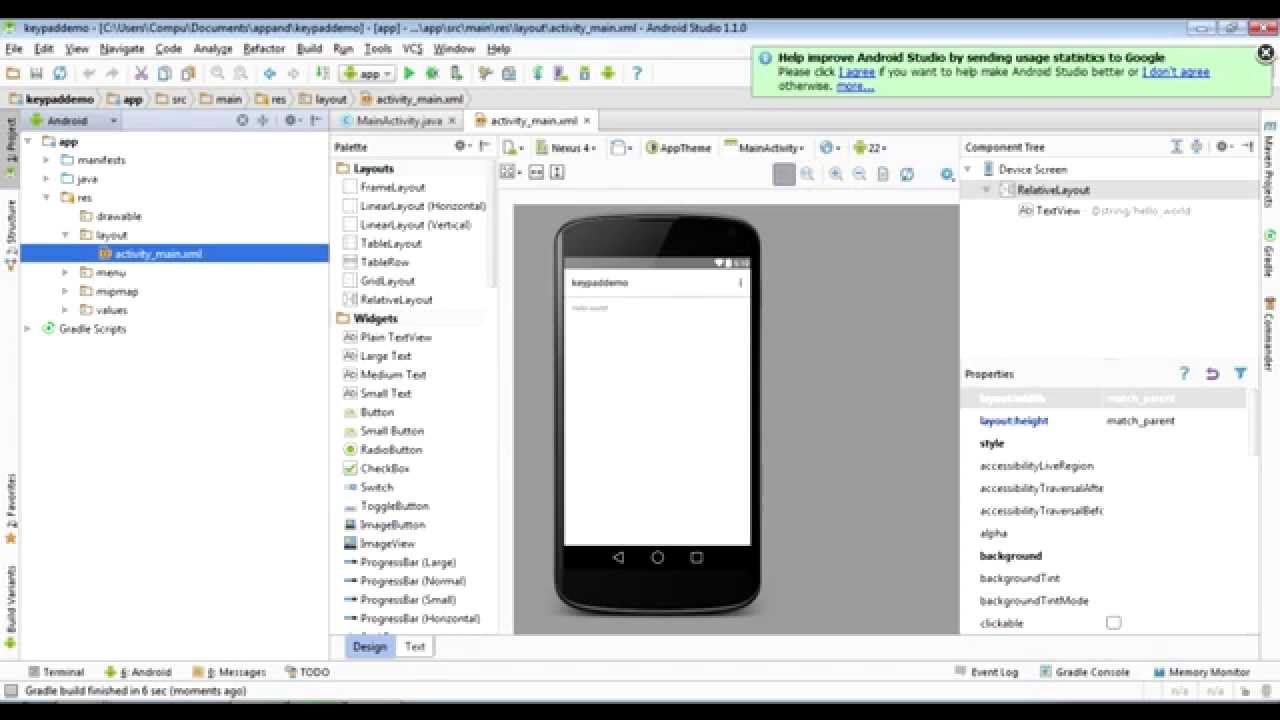1280x720 pixels.
Task: Open the API level 22 dropdown
Action: pyautogui.click(x=870, y=147)
